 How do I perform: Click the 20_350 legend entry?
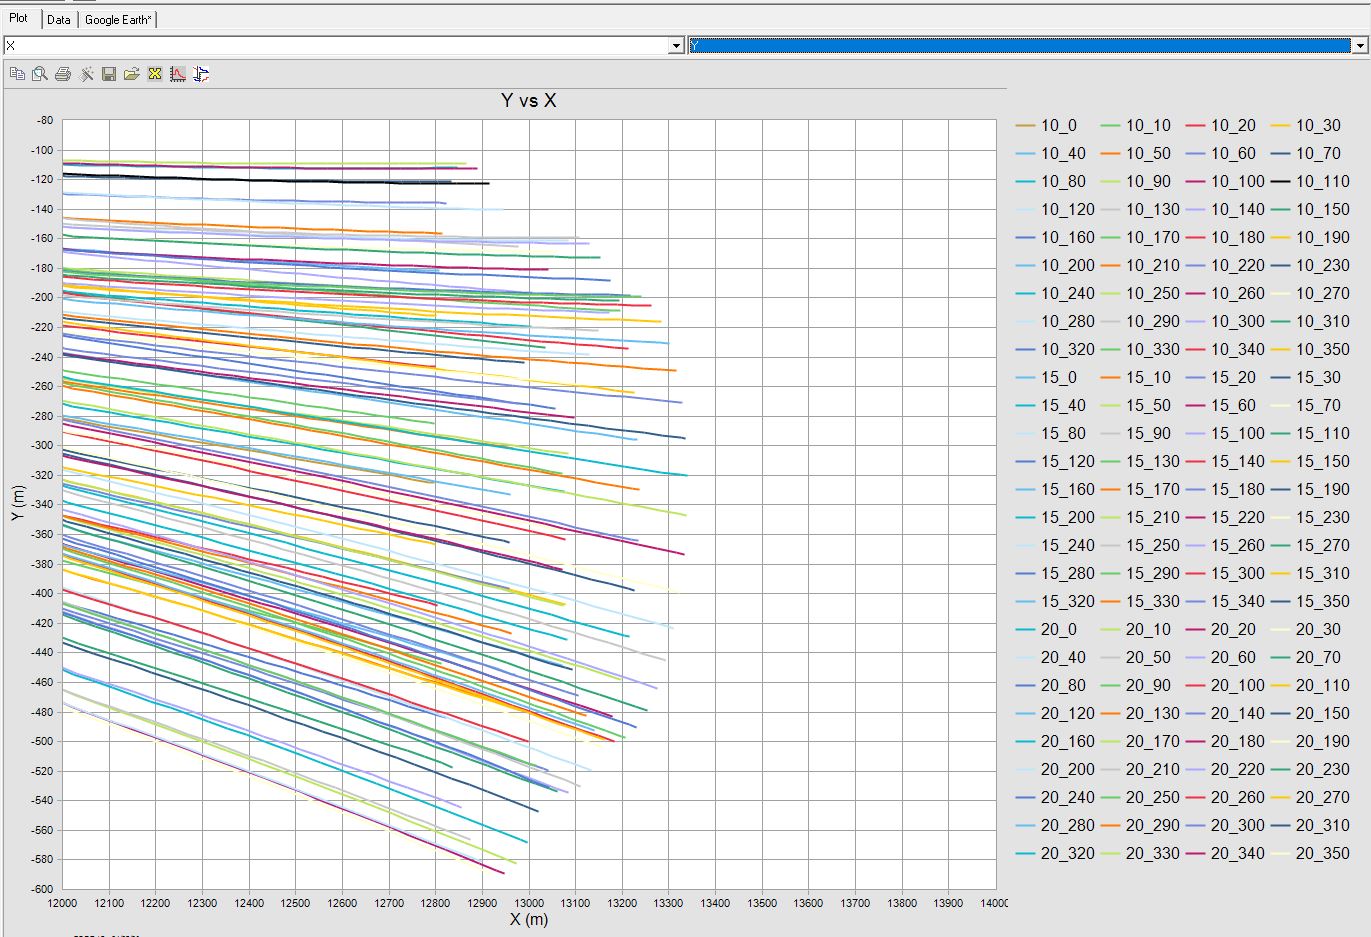1322,854
